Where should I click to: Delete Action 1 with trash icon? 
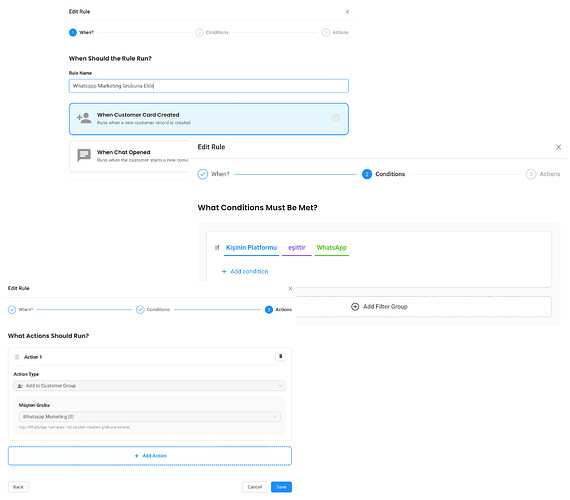280,357
